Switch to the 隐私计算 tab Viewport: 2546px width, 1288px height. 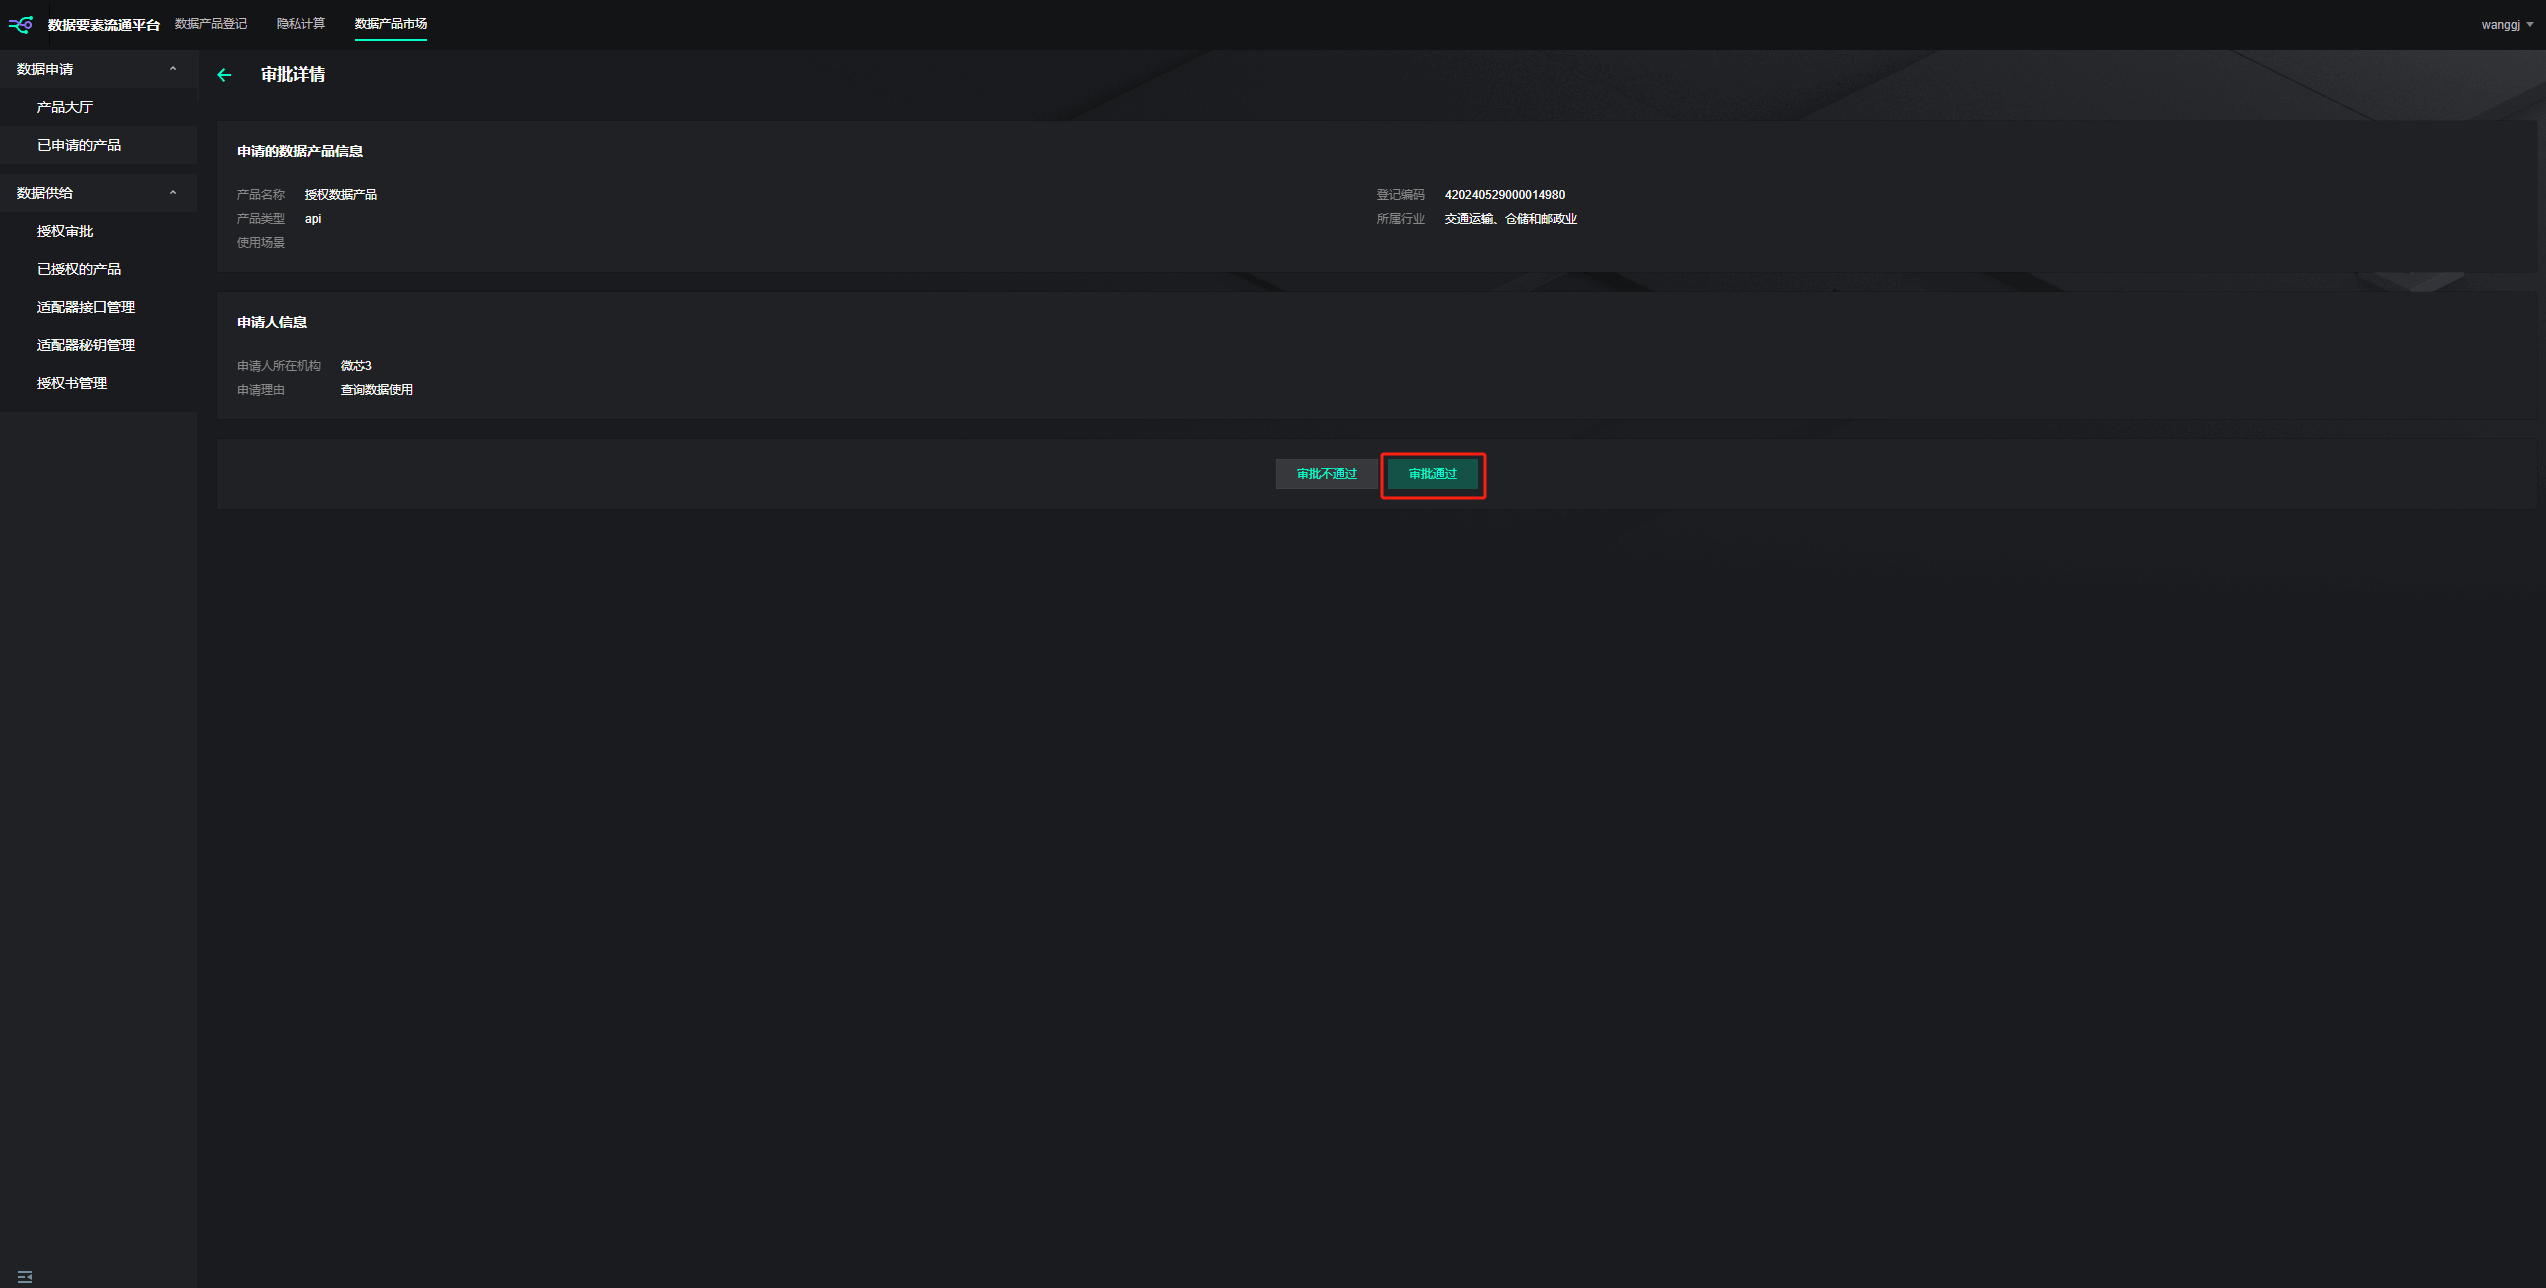(301, 24)
